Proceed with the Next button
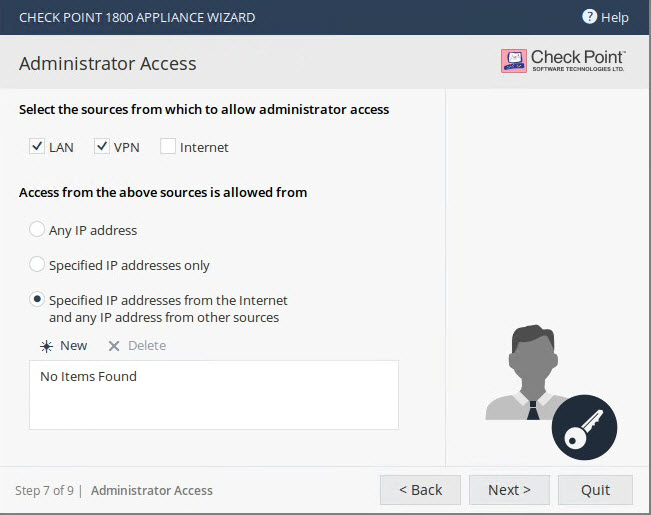 coord(509,490)
